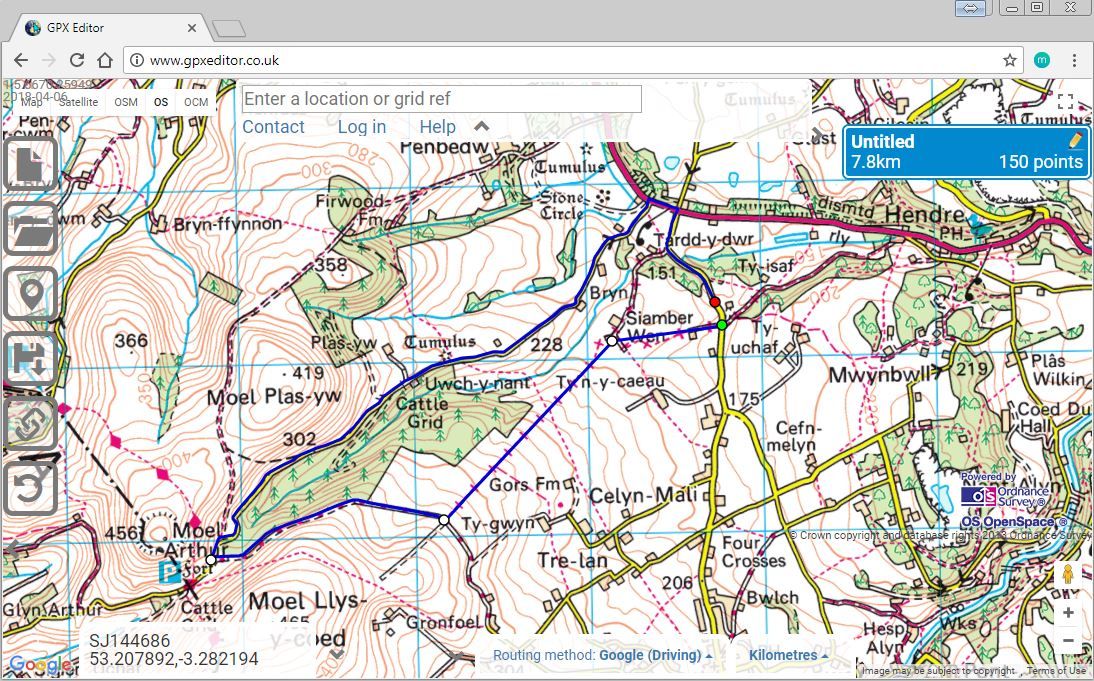Click the coordinates 53.207892,-3.282194 text
1094x681 pixels.
[x=174, y=658]
